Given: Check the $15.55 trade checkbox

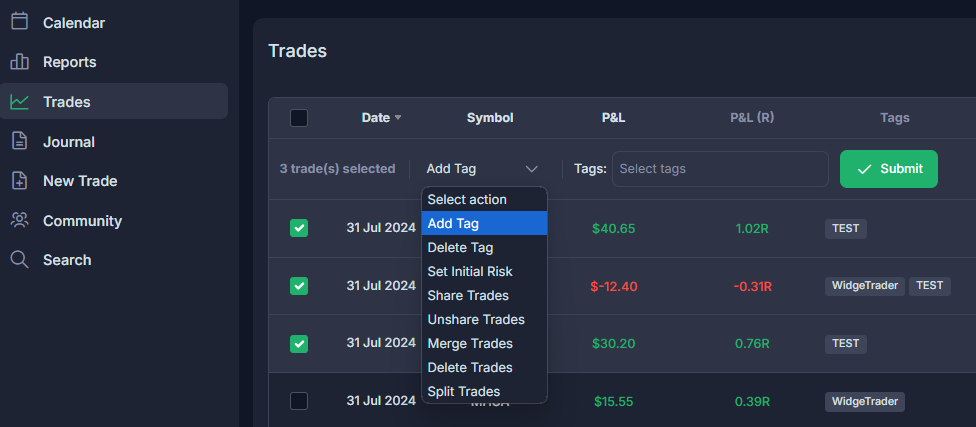Looking at the screenshot, I should tap(299, 401).
